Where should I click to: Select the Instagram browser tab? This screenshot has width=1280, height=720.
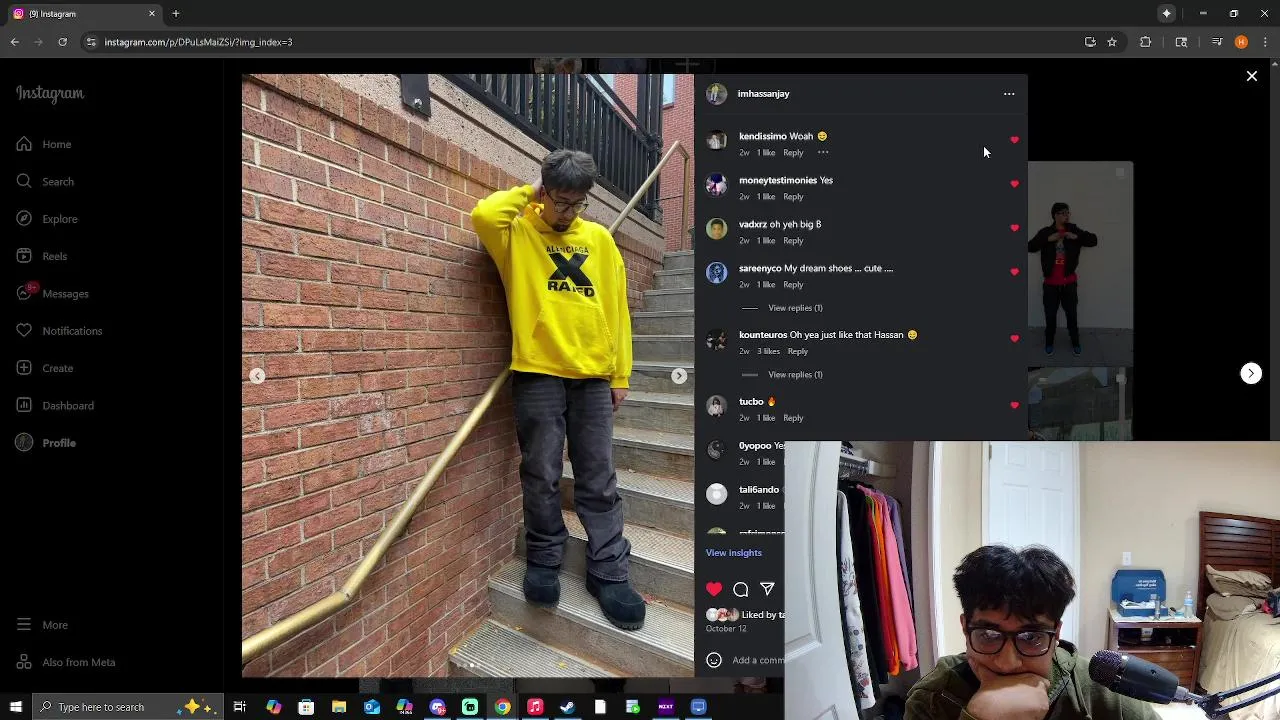(84, 14)
